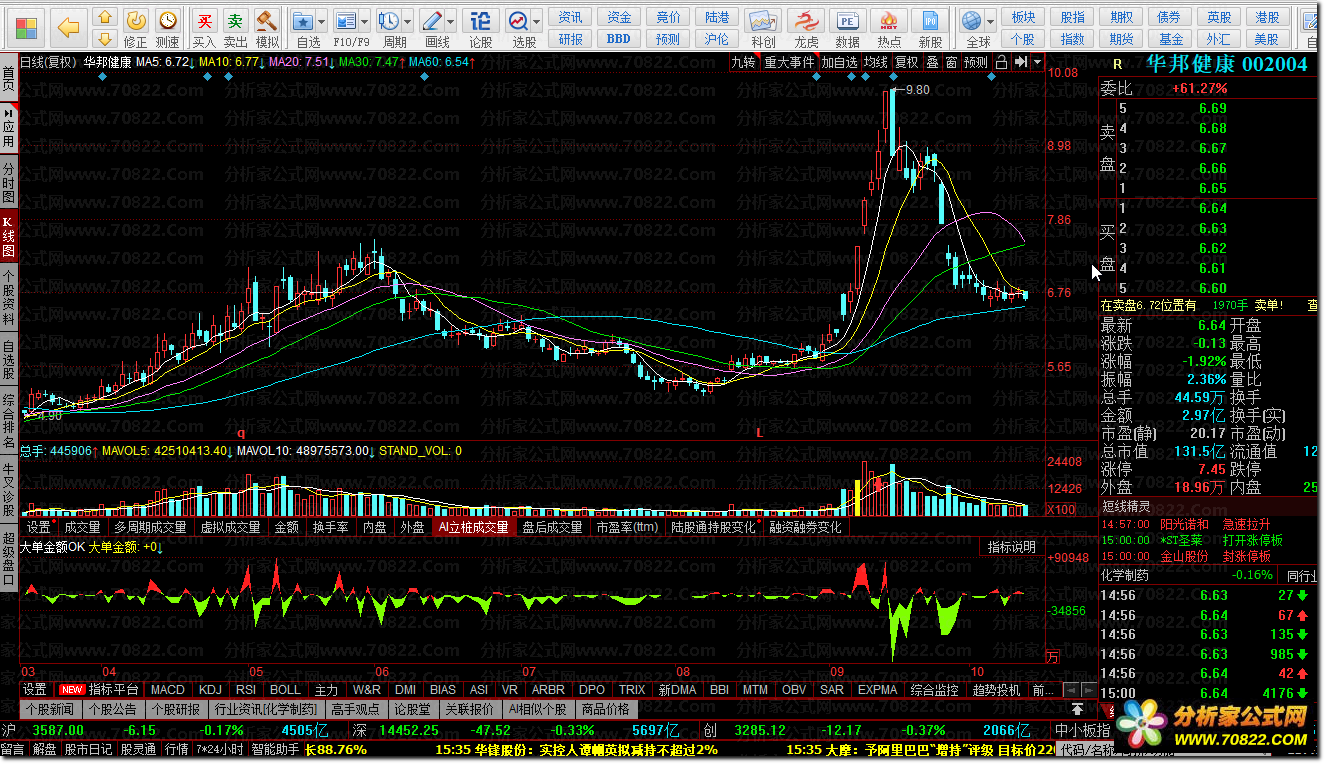
Task: Click the red 买入 buy icon
Action: (x=204, y=21)
